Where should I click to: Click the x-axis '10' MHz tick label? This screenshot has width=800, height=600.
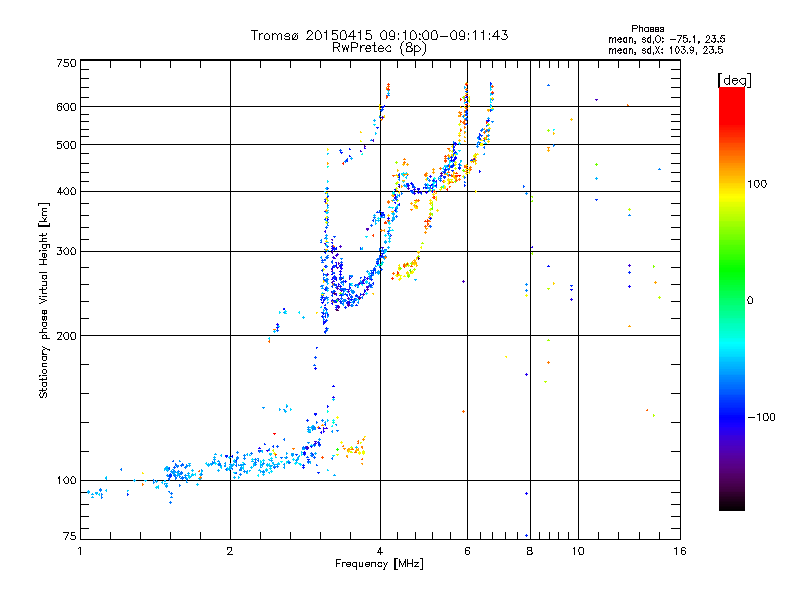click(x=578, y=551)
